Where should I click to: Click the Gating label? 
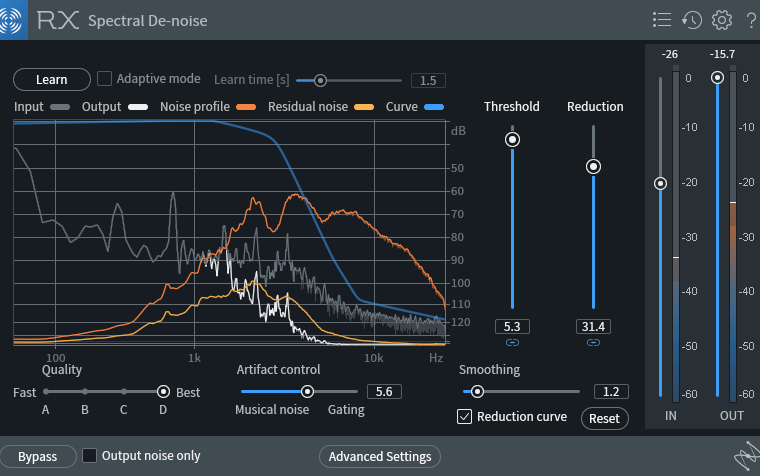[346, 410]
